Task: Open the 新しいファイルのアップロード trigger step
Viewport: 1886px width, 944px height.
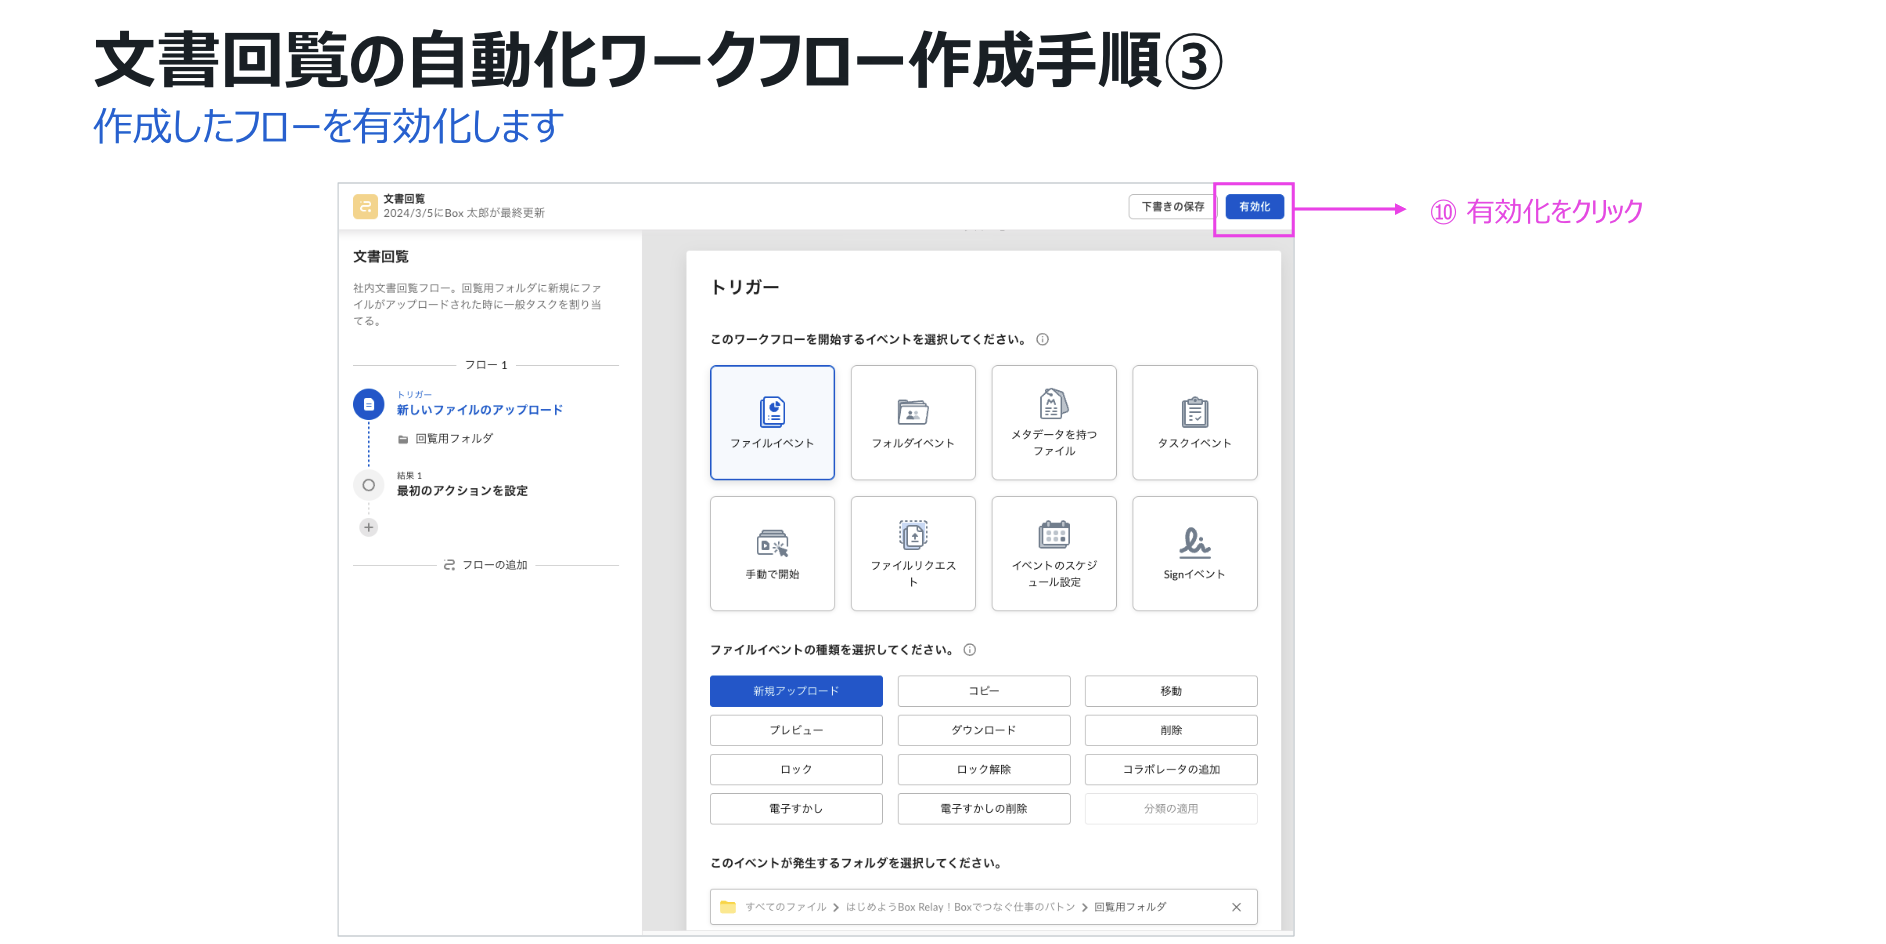Action: click(479, 410)
